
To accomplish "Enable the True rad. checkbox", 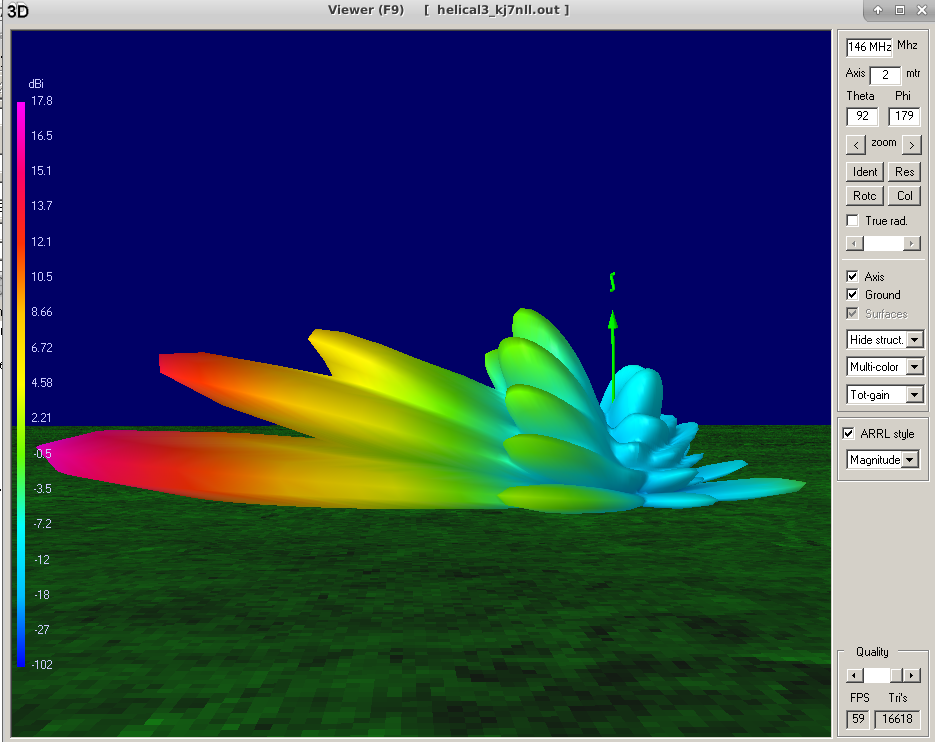I will click(853, 221).
